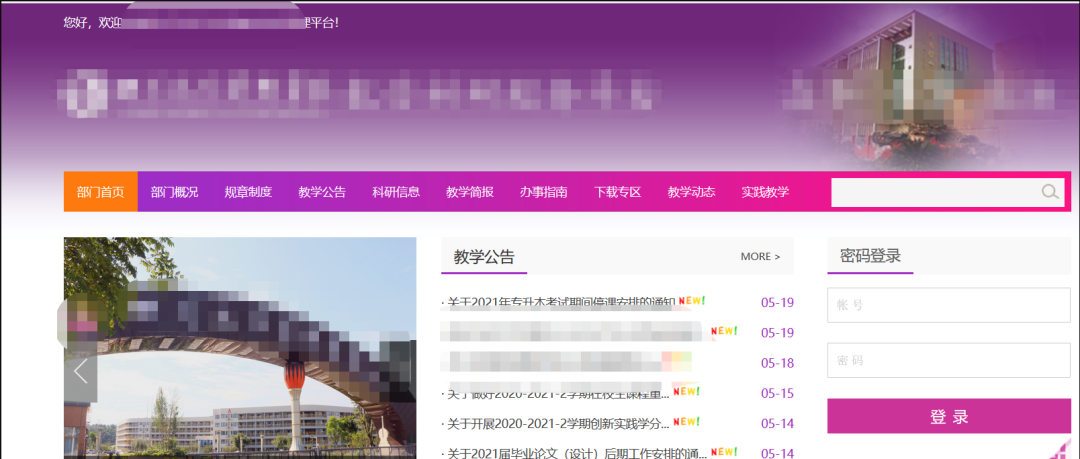Focus the 帐号 input field
The width and height of the screenshot is (1080, 459).
pos(948,305)
